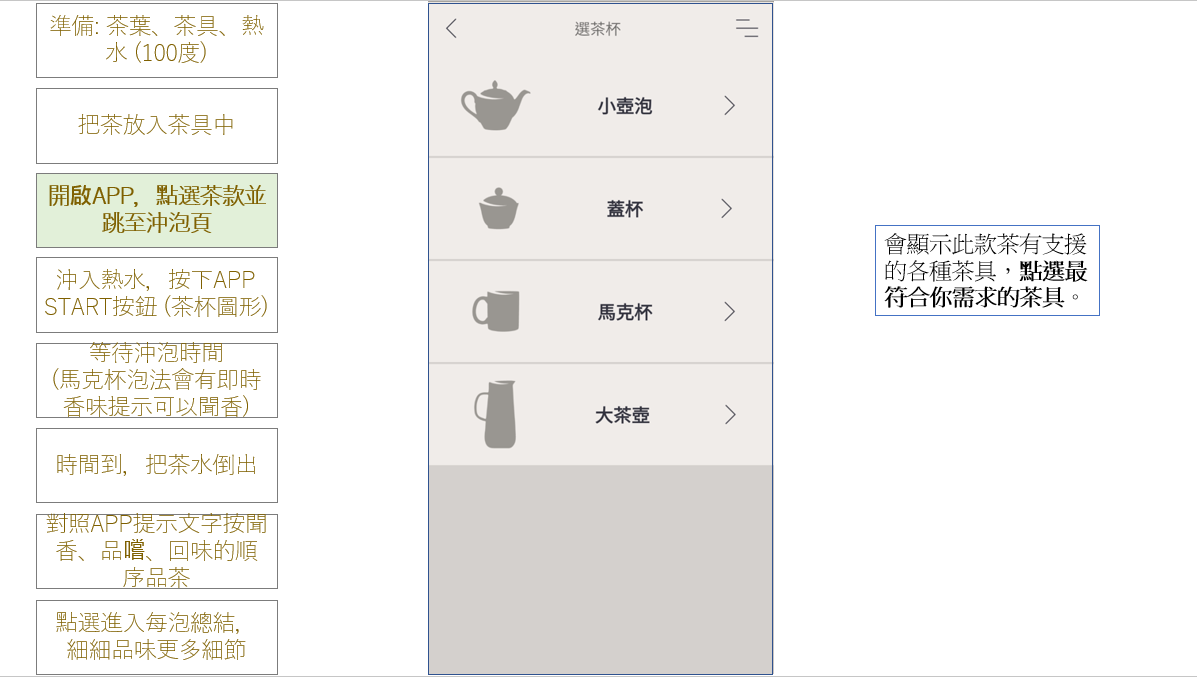The image size is (1197, 677).
Task: Select the highlighted 開啟APP step box
Action: (x=157, y=210)
